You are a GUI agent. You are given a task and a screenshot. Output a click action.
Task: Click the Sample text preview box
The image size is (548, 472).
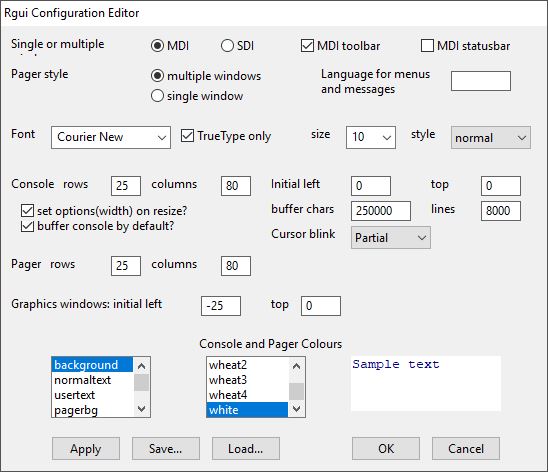[x=426, y=384]
